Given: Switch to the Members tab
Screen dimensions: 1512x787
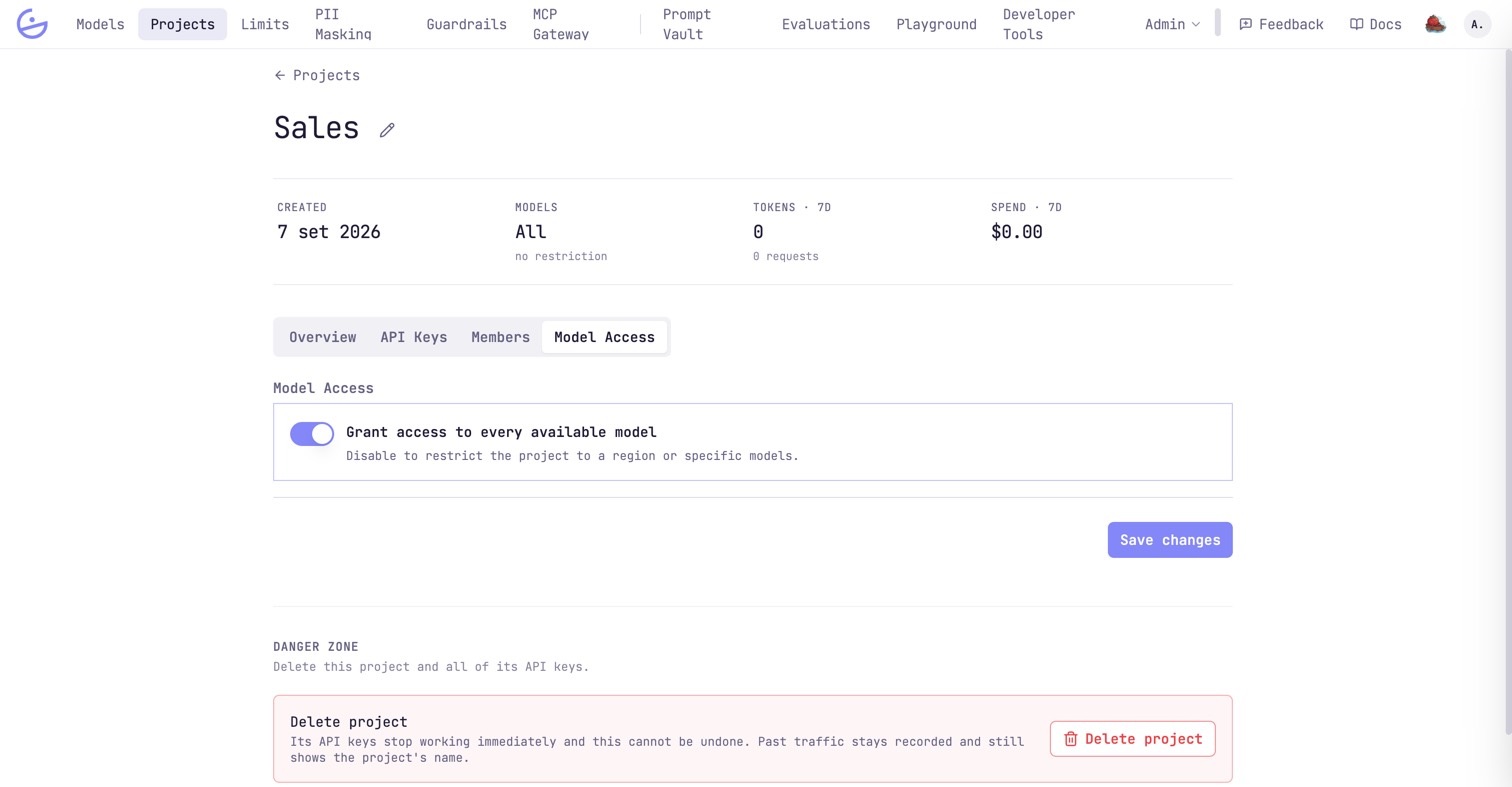Looking at the screenshot, I should [500, 337].
